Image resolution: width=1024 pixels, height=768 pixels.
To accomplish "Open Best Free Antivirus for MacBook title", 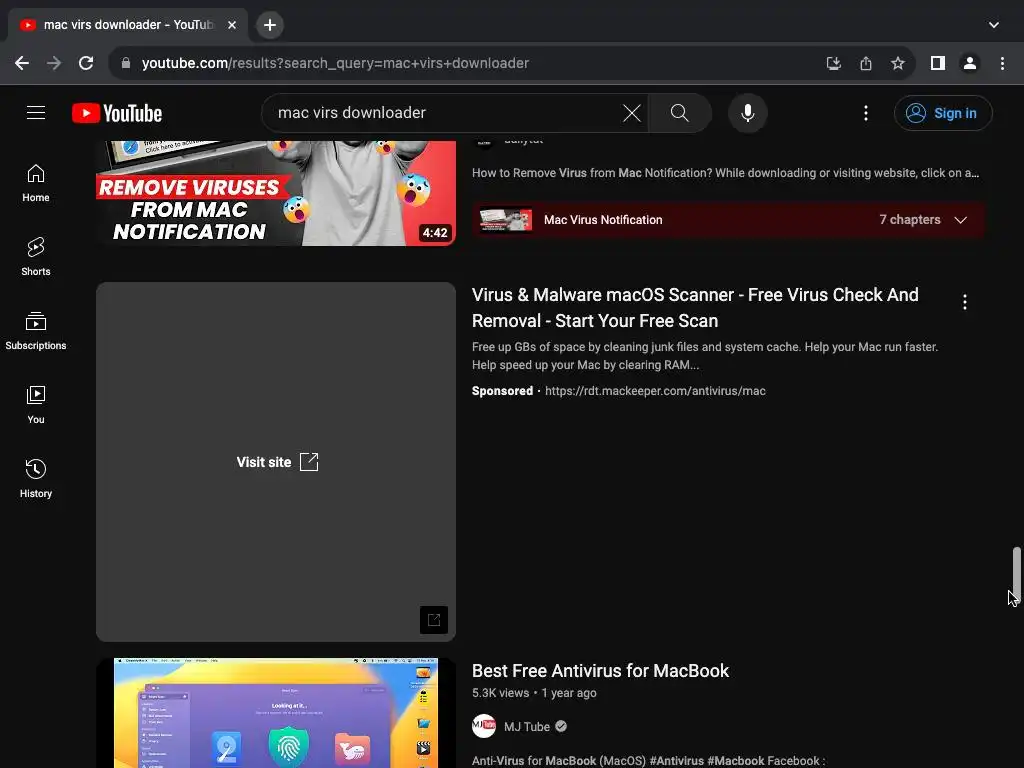I will tap(600, 671).
